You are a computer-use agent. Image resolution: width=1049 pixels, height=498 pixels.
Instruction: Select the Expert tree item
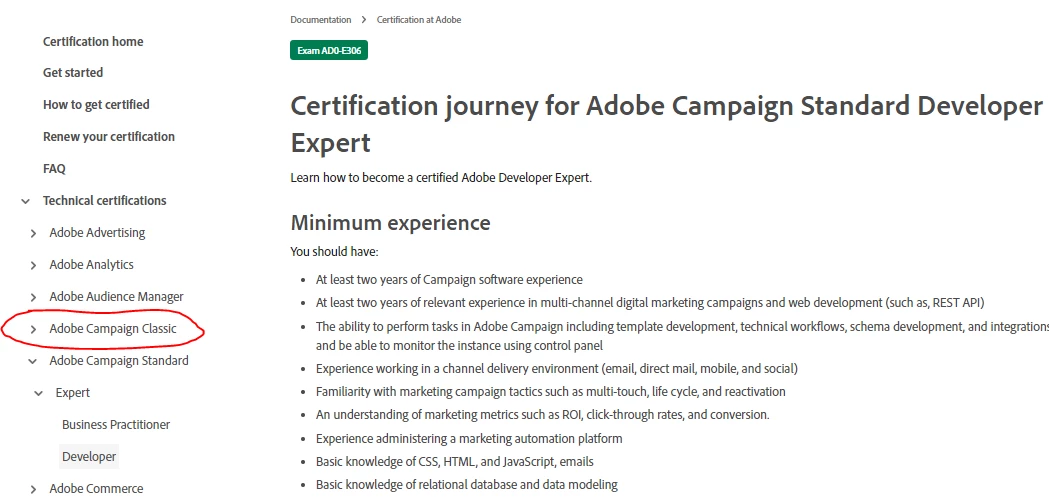tap(73, 393)
